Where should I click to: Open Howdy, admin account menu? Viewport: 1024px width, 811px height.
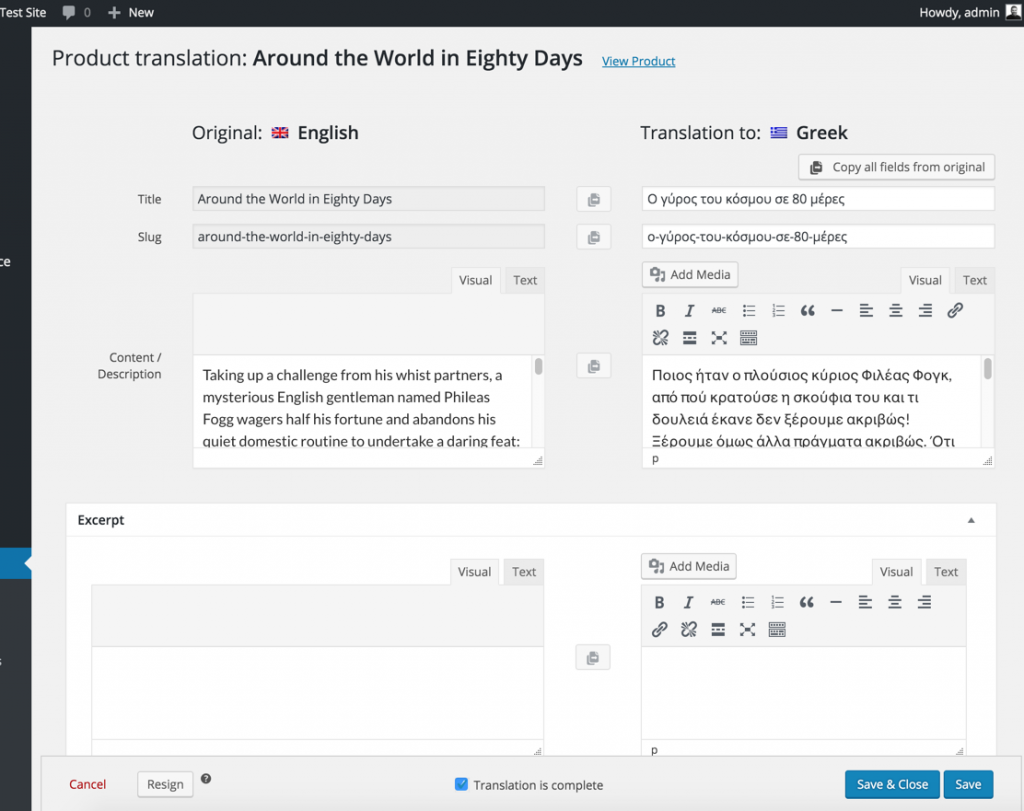click(970, 12)
